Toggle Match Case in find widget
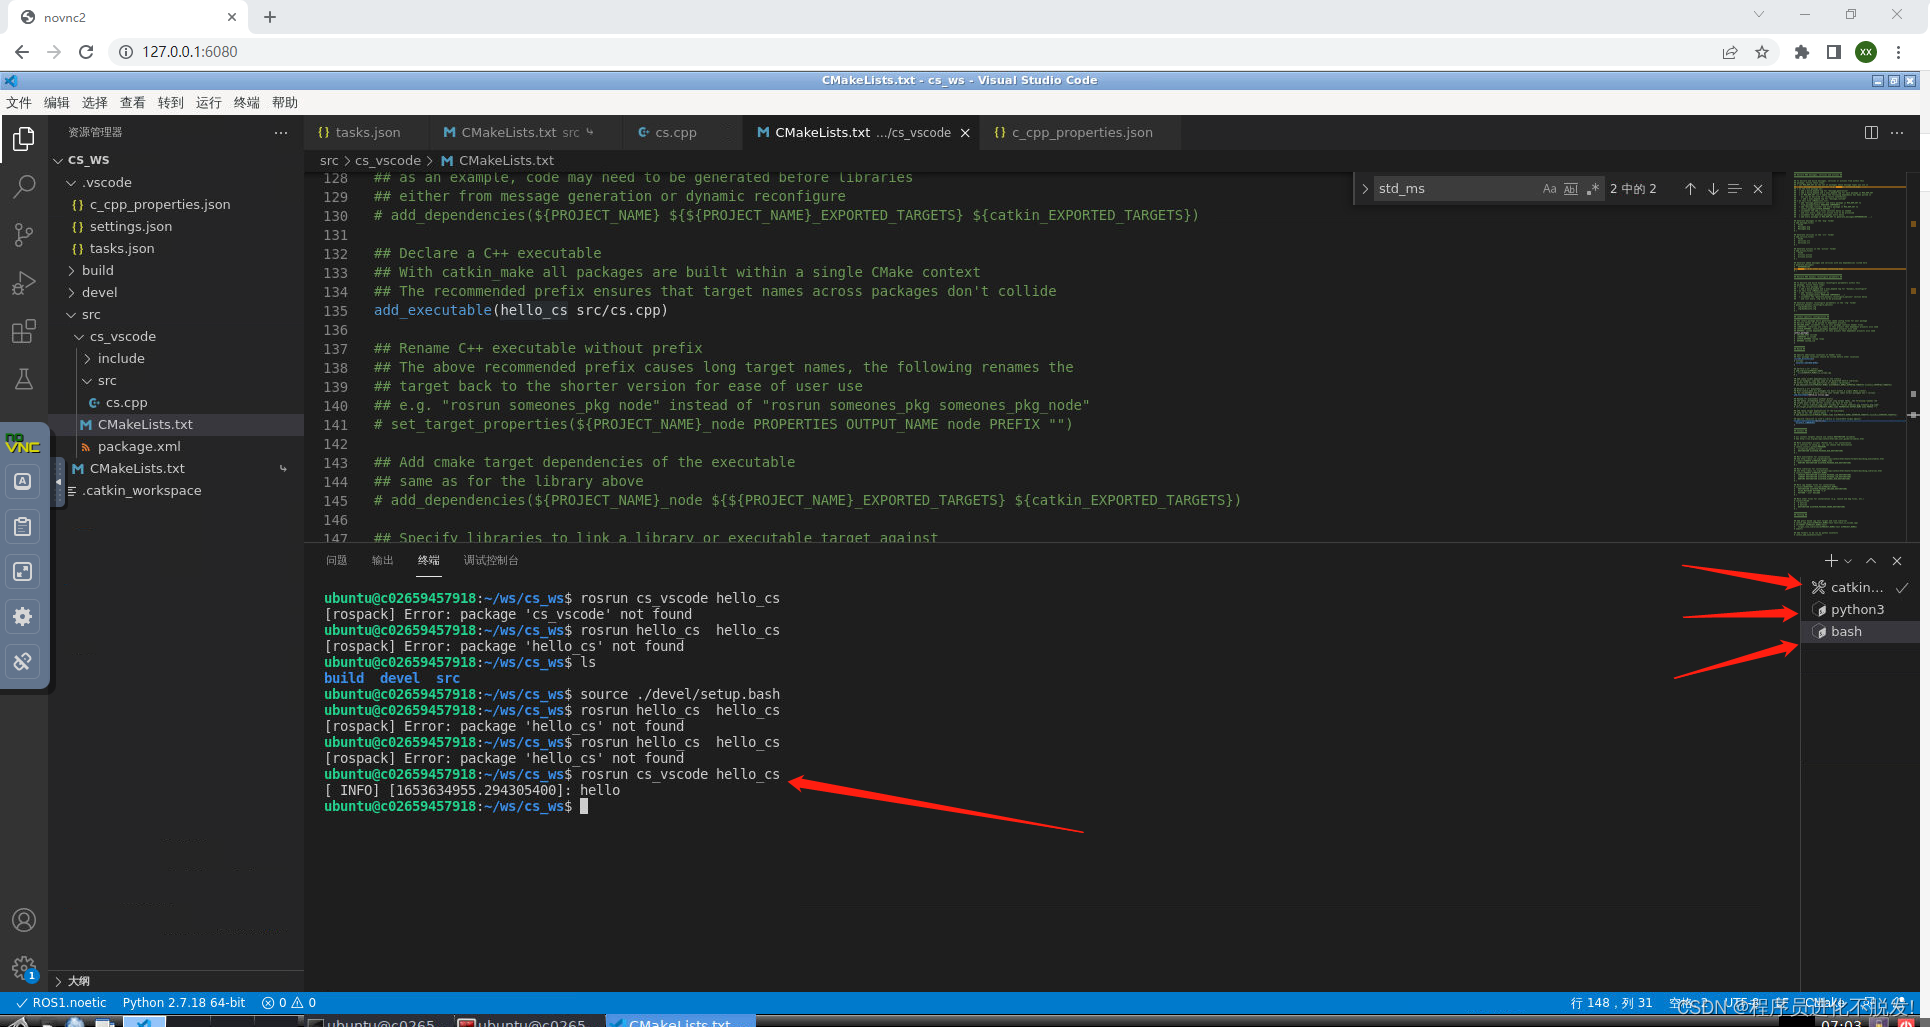This screenshot has width=1930, height=1027. coord(1549,189)
